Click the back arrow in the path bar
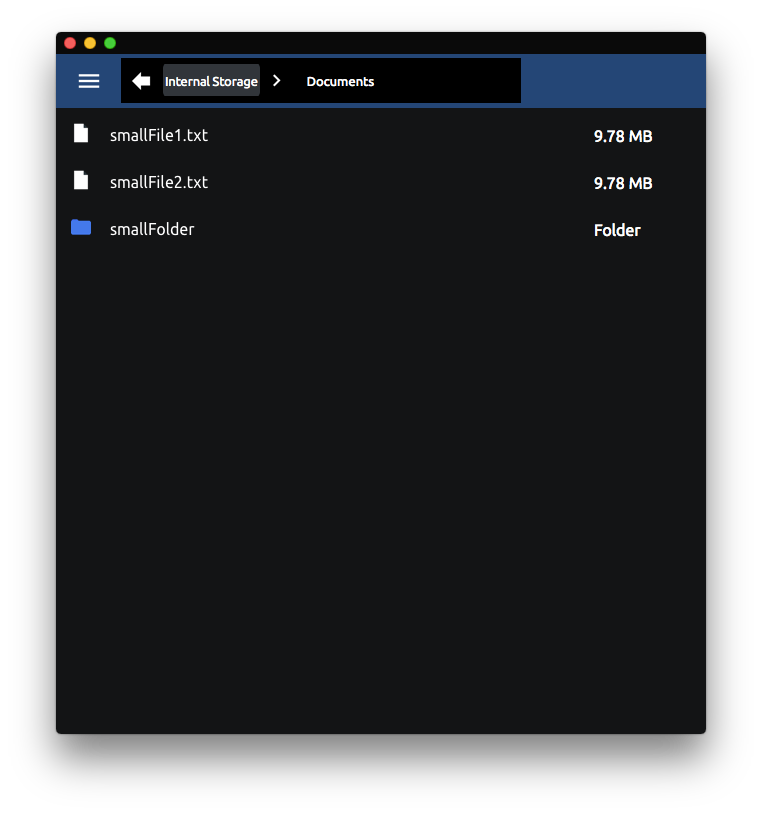 pyautogui.click(x=141, y=81)
